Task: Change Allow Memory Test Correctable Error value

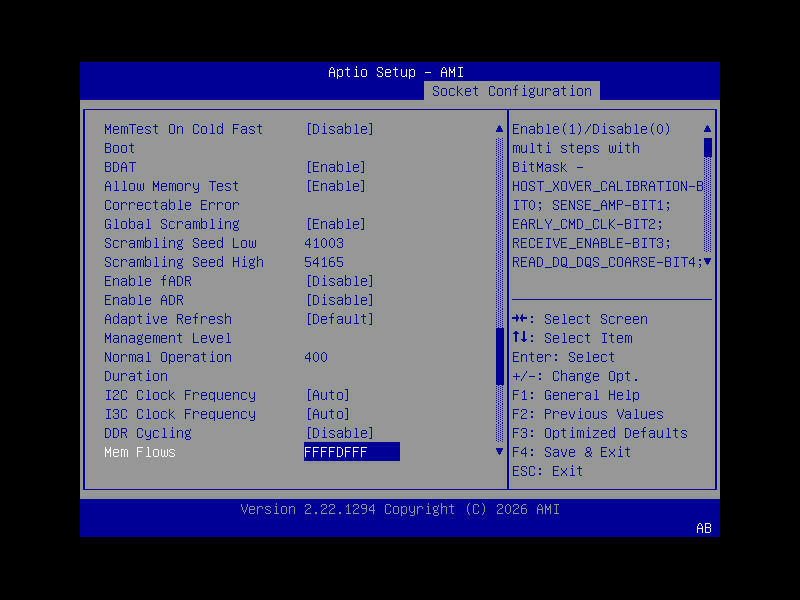Action: tap(335, 186)
